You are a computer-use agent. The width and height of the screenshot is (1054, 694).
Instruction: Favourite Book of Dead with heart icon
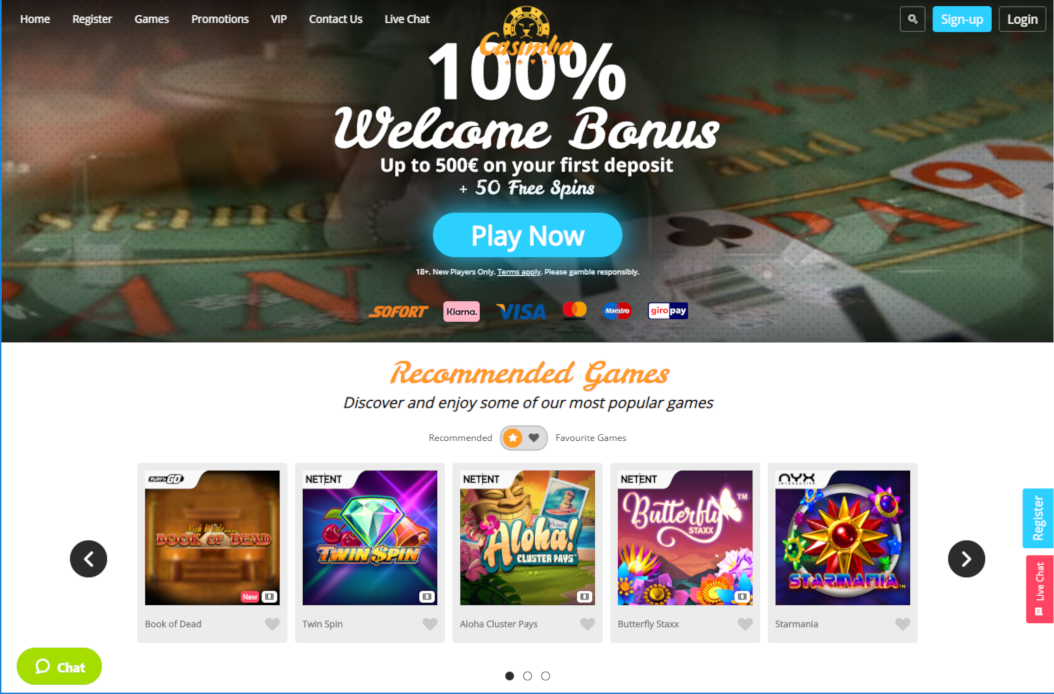(x=272, y=624)
